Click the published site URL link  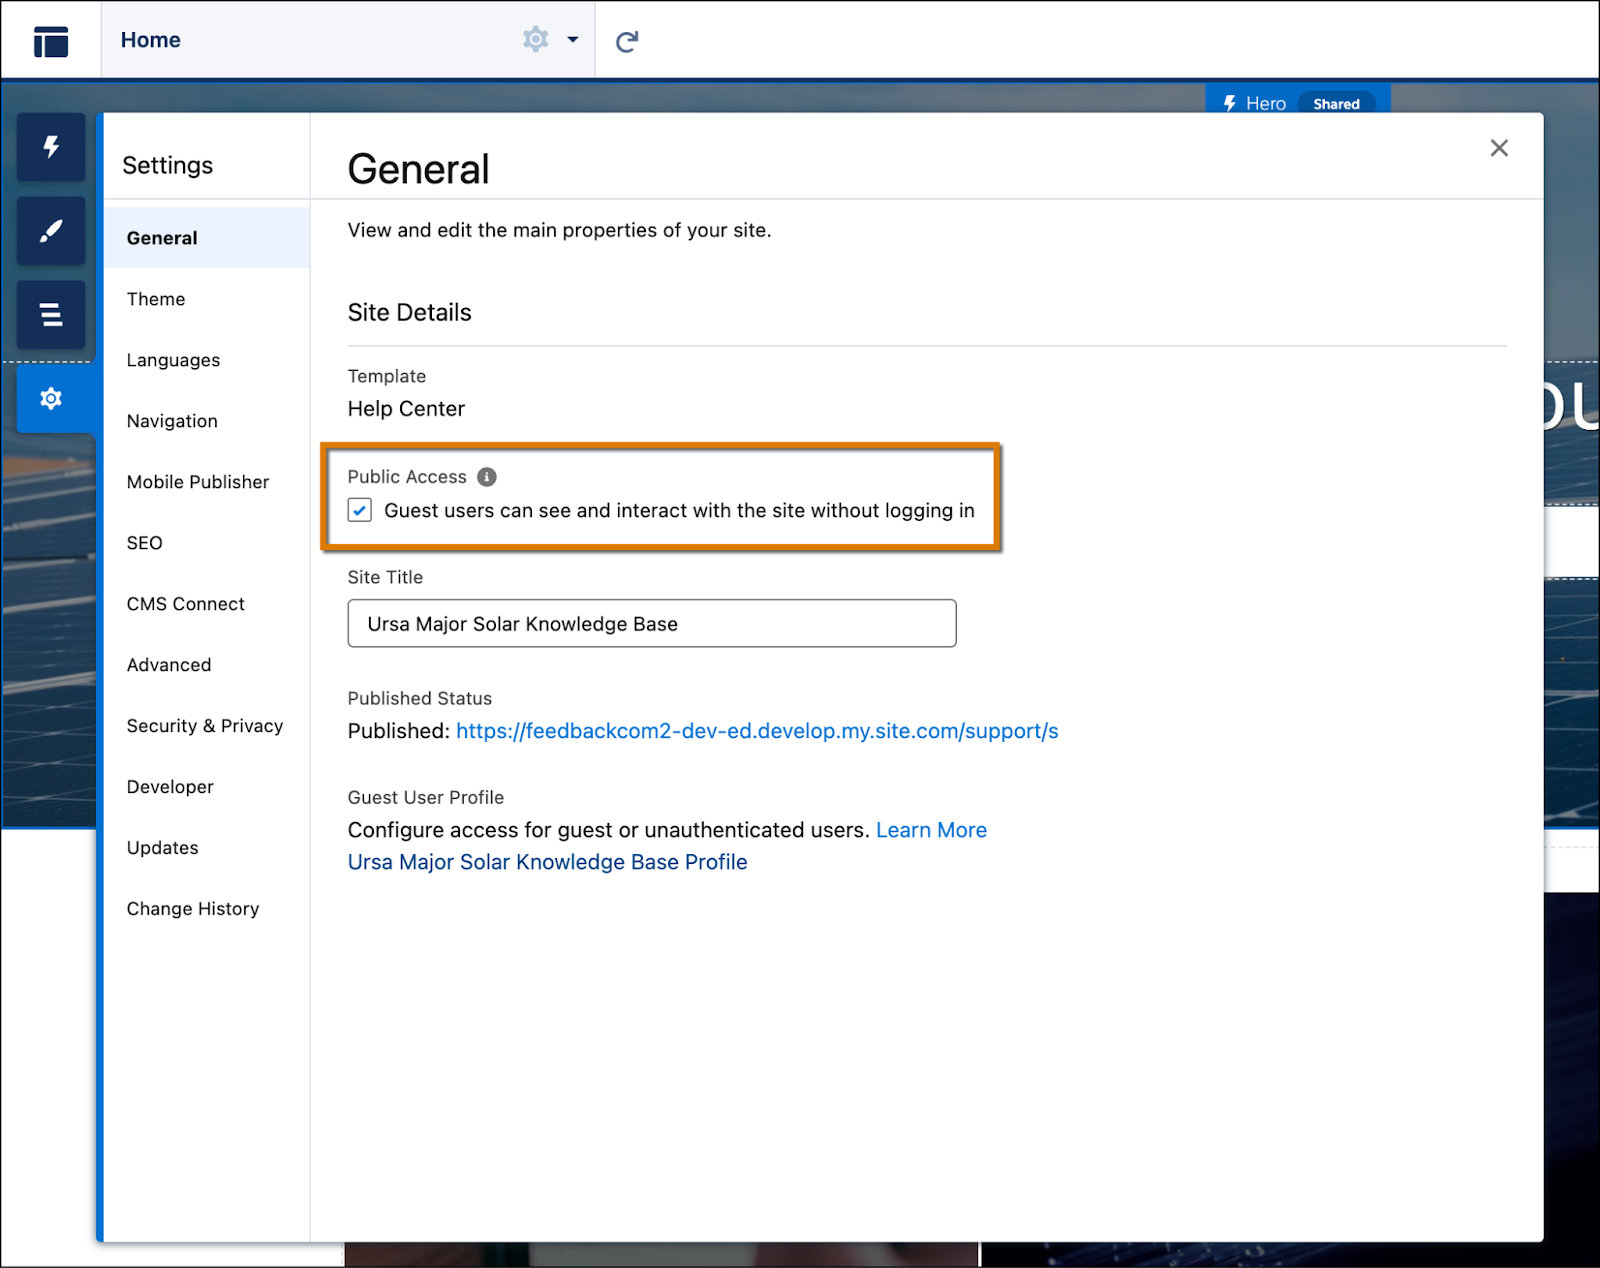click(x=757, y=731)
